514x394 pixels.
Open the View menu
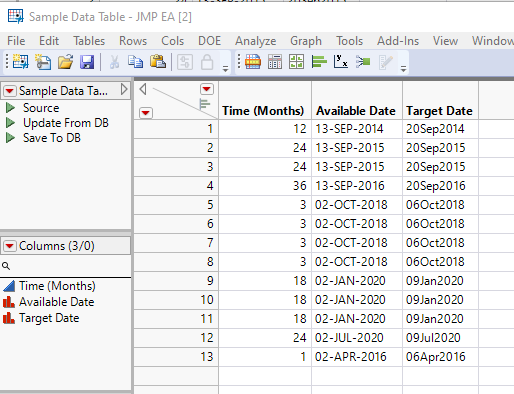[x=445, y=41]
